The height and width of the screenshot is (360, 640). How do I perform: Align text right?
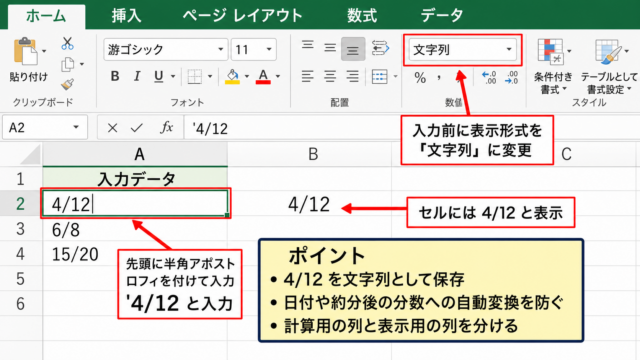pyautogui.click(x=352, y=76)
